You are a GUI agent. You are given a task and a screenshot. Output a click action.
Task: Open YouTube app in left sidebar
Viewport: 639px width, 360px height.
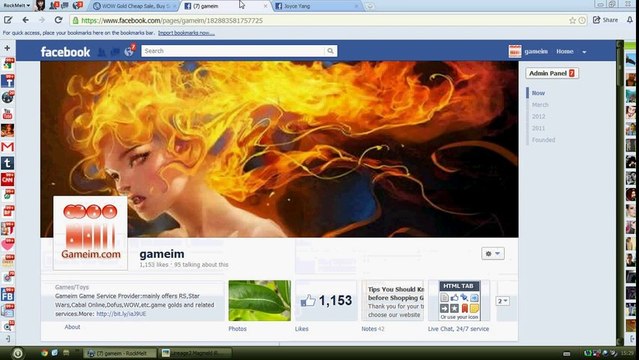click(7, 114)
